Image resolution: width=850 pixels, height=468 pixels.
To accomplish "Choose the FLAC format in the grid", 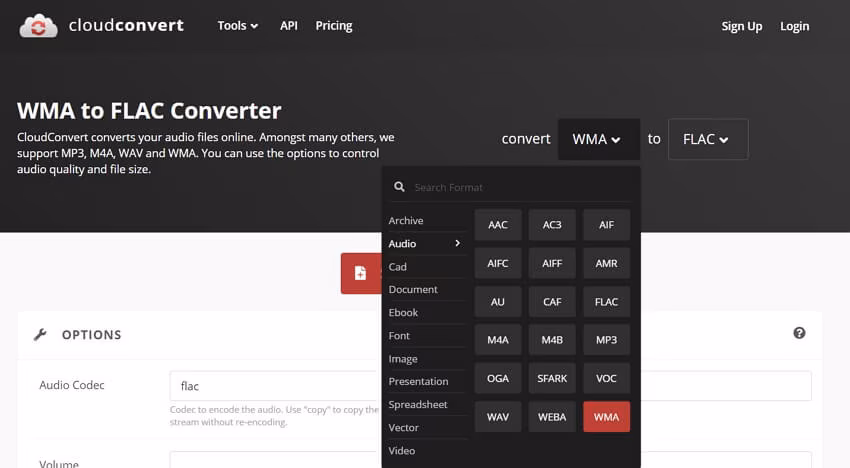I will tap(607, 302).
